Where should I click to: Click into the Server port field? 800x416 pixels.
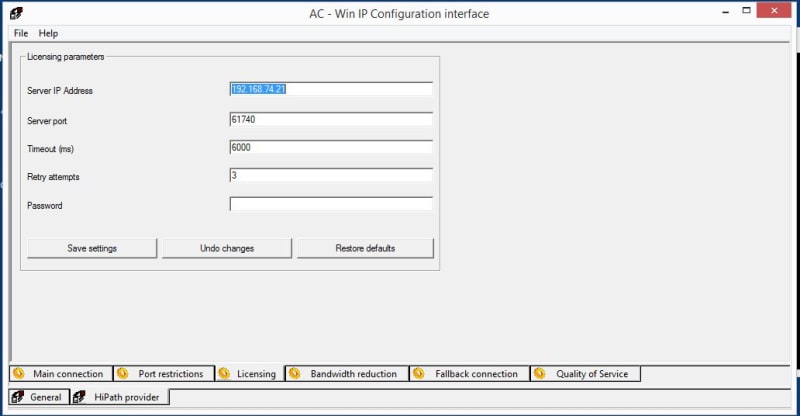pos(331,119)
